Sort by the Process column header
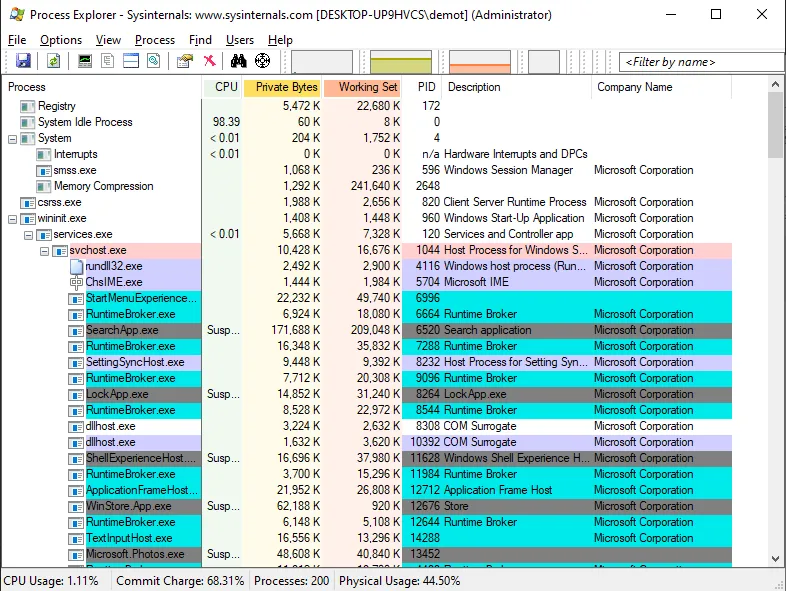Viewport: 786px width, 591px height. [x=102, y=87]
